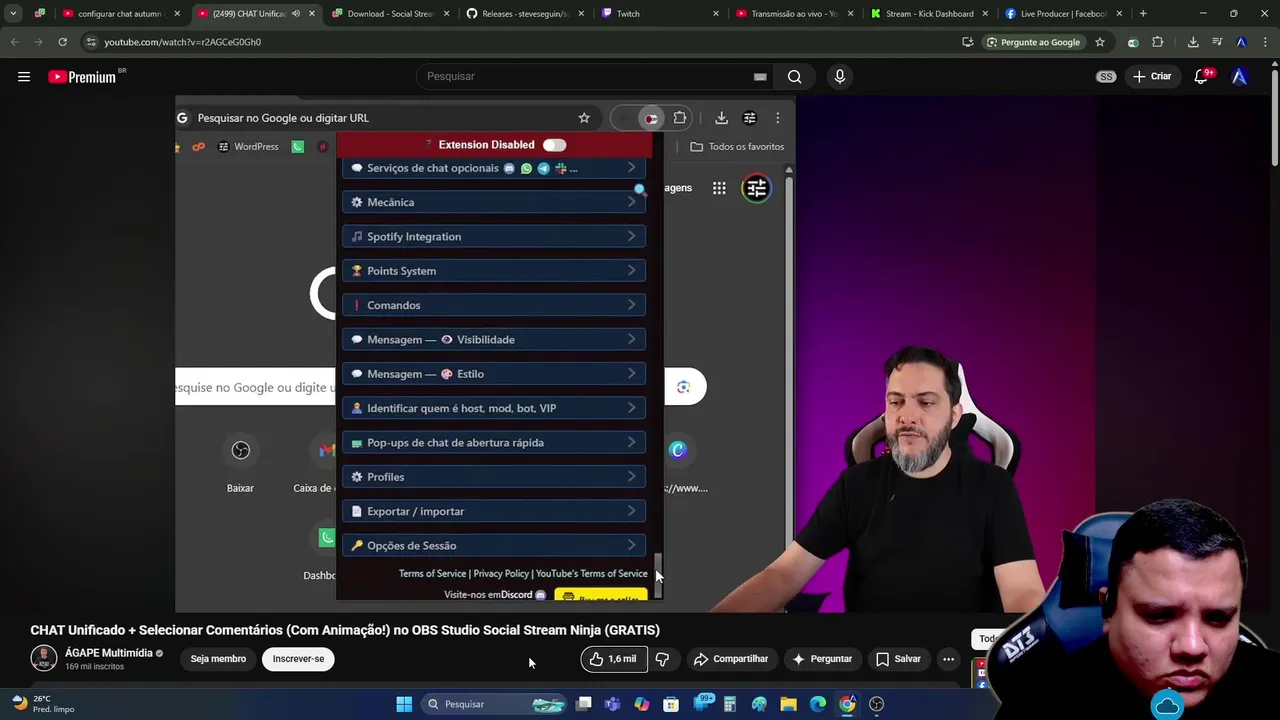Open the ÁGAPE Multimídia channel avatar
This screenshot has height=720, width=1280.
pyautogui.click(x=44, y=658)
